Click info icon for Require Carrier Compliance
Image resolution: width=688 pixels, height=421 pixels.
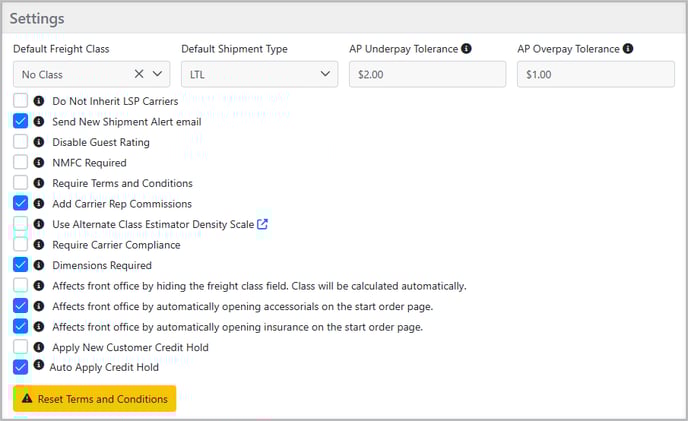point(39,245)
